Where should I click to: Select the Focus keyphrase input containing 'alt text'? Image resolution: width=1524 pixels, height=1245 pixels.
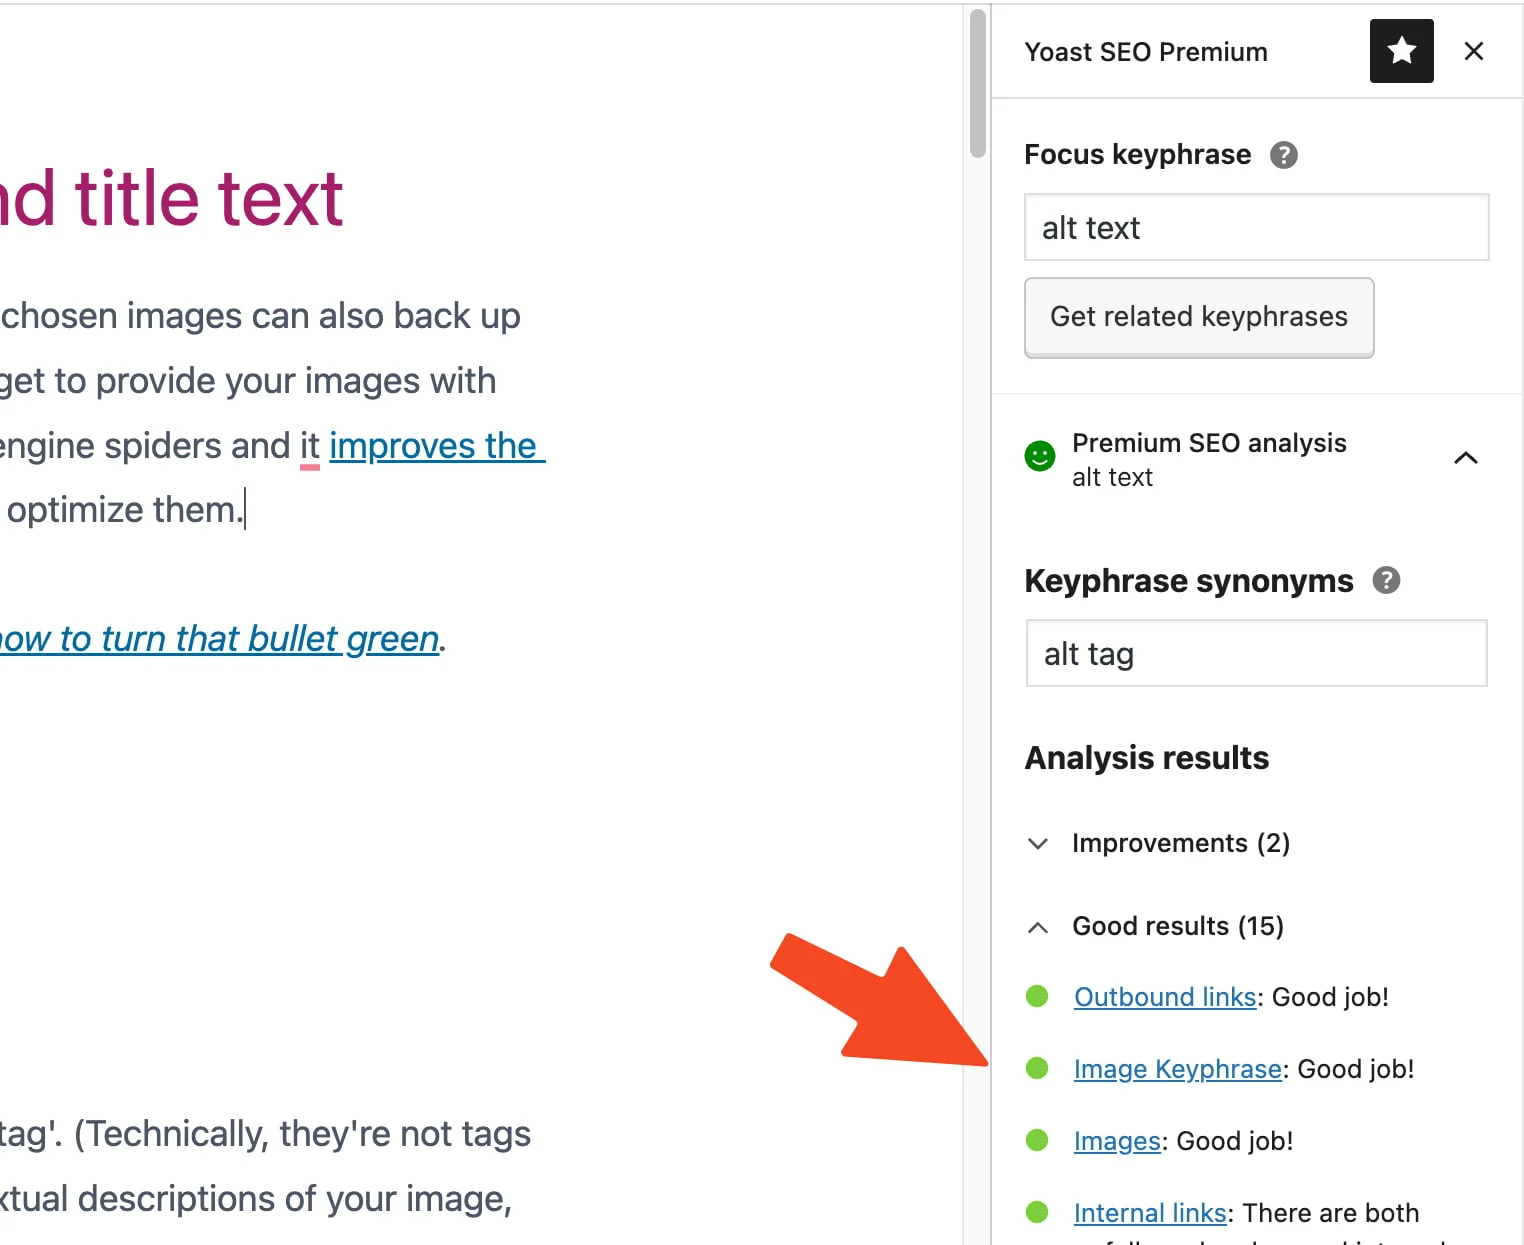(1255, 227)
